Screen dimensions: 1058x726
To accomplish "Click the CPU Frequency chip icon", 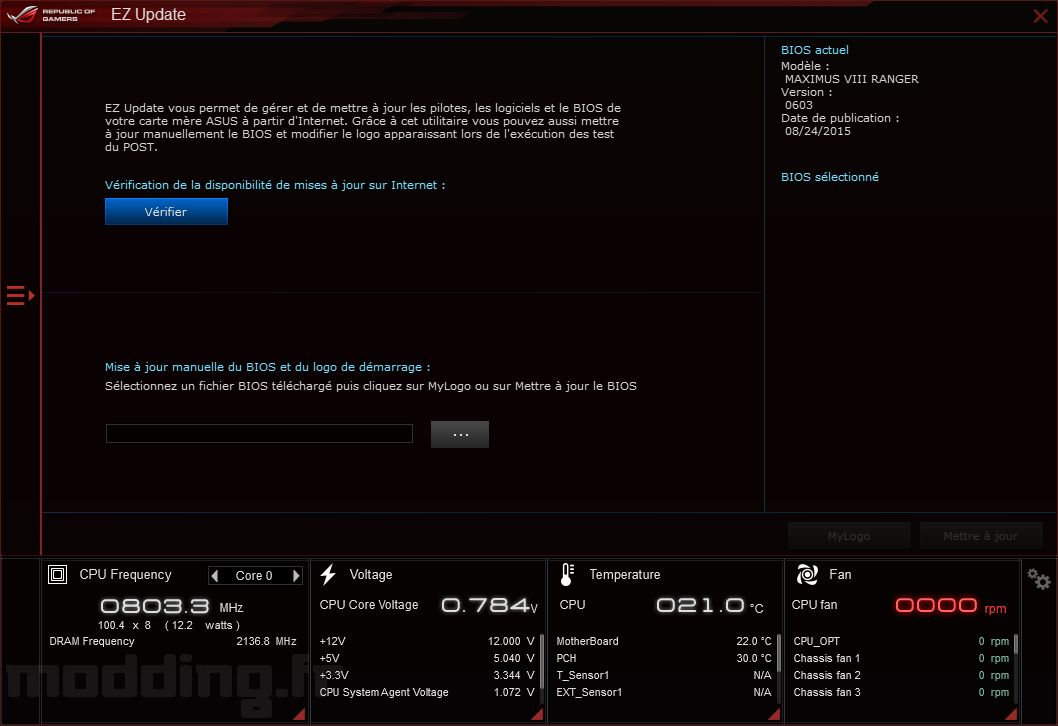I will click(x=57, y=574).
